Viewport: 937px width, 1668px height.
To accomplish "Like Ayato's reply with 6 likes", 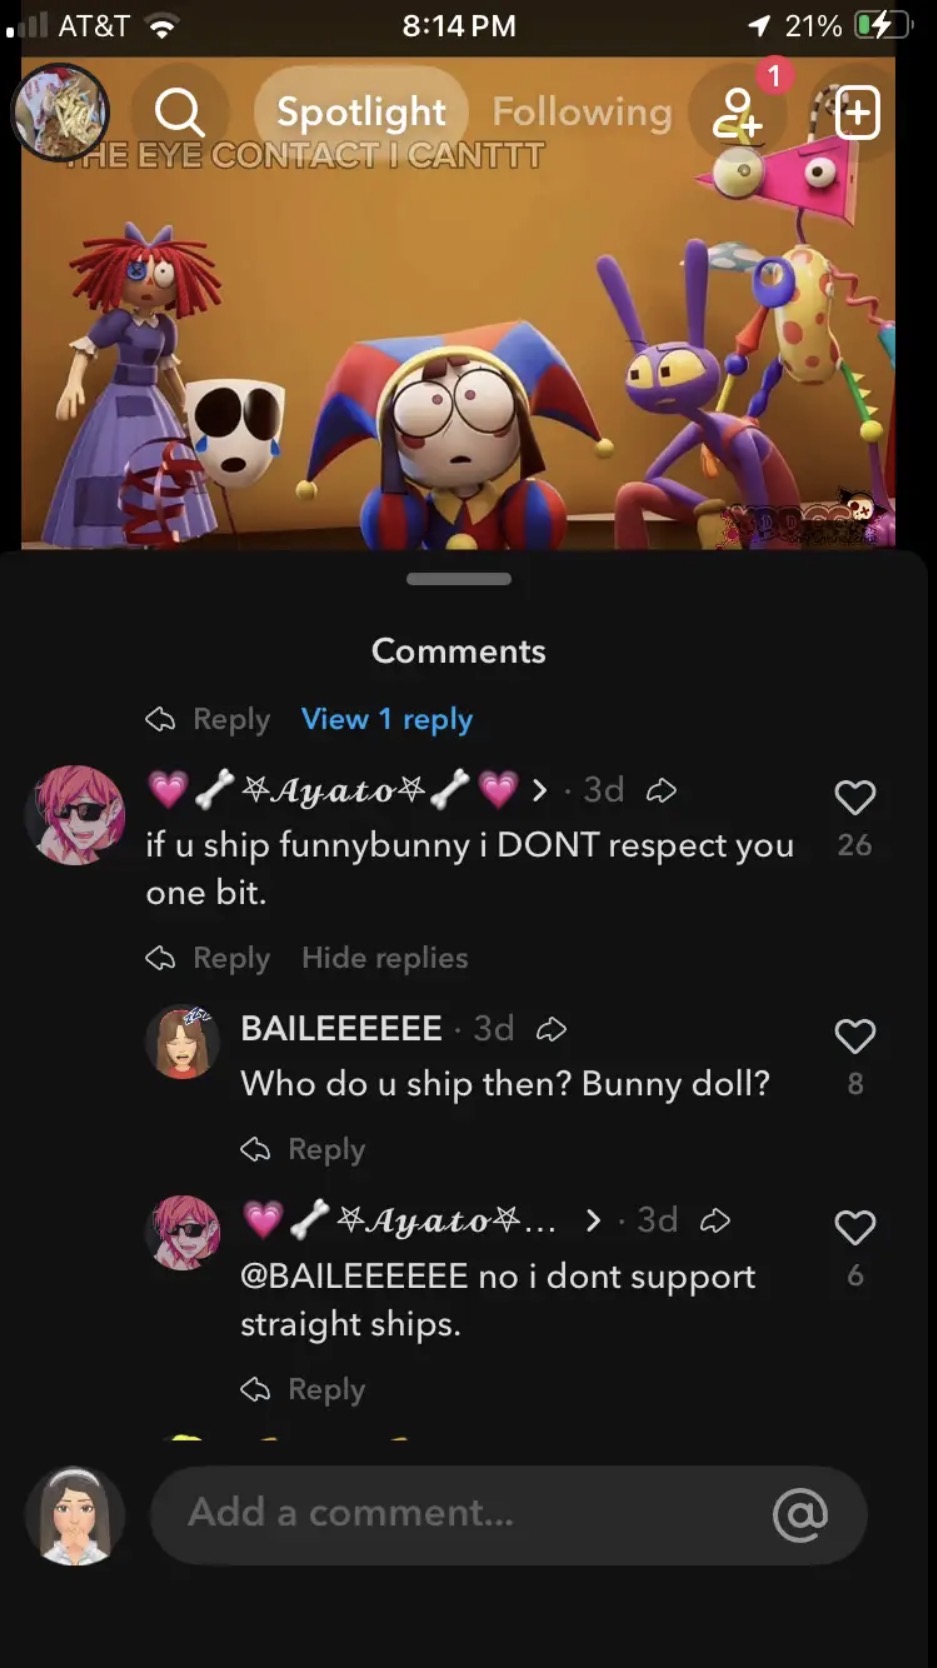I will click(855, 1227).
